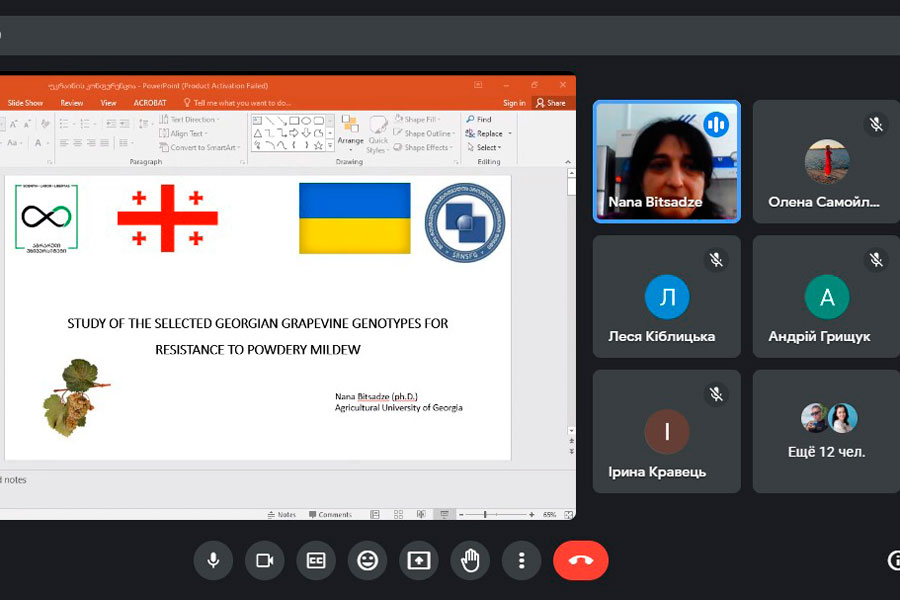This screenshot has height=600, width=900.
Task: Open the Review ribbon tab
Action: (72, 103)
